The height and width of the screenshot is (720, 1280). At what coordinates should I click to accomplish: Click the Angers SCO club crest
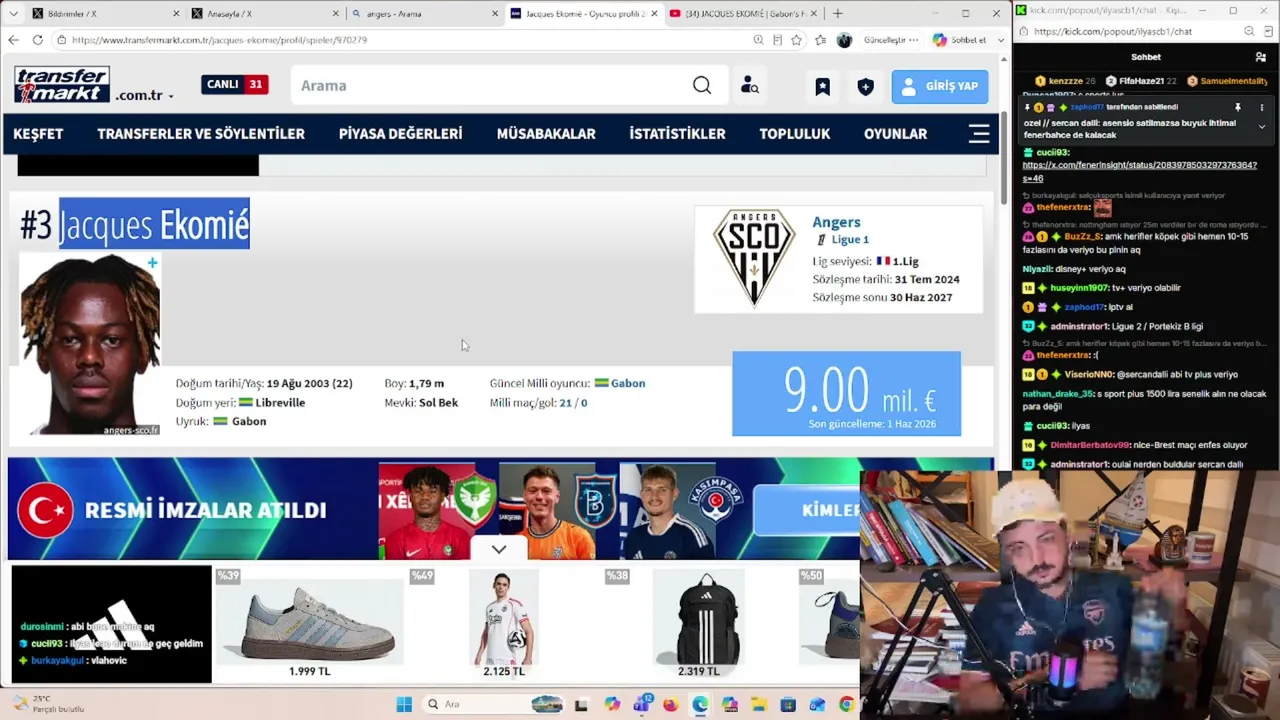pos(754,258)
